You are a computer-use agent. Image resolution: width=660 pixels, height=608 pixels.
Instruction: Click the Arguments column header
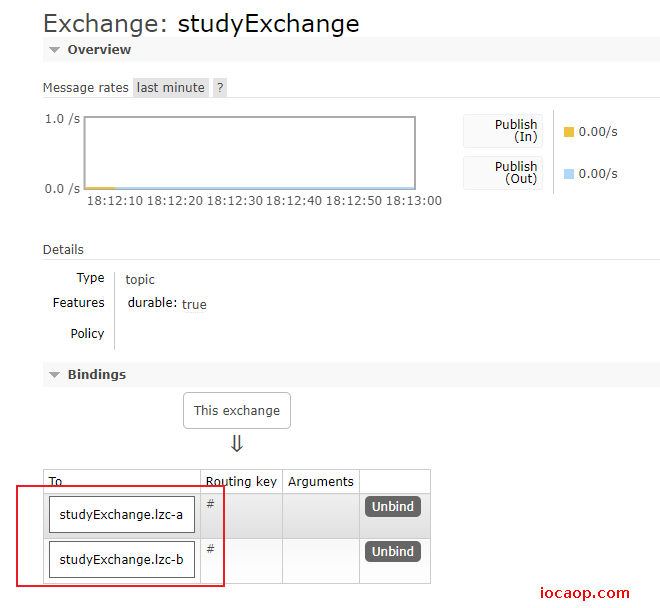(321, 481)
